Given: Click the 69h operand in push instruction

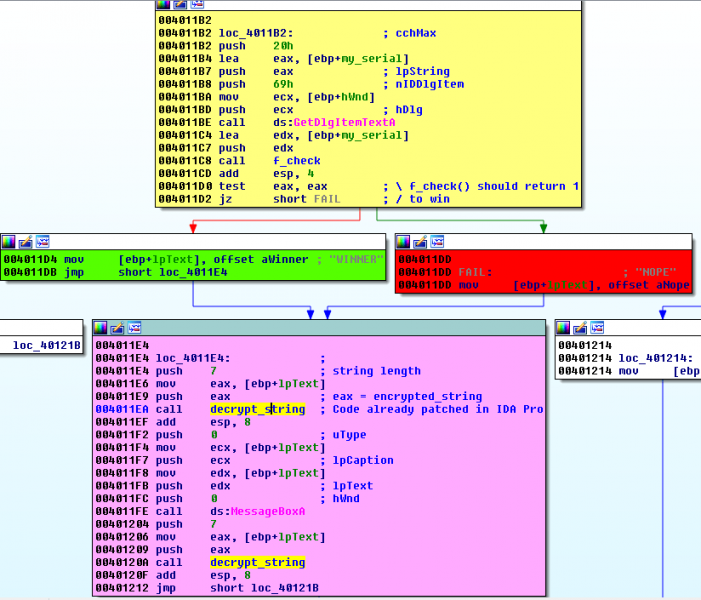Looking at the screenshot, I should (x=283, y=85).
